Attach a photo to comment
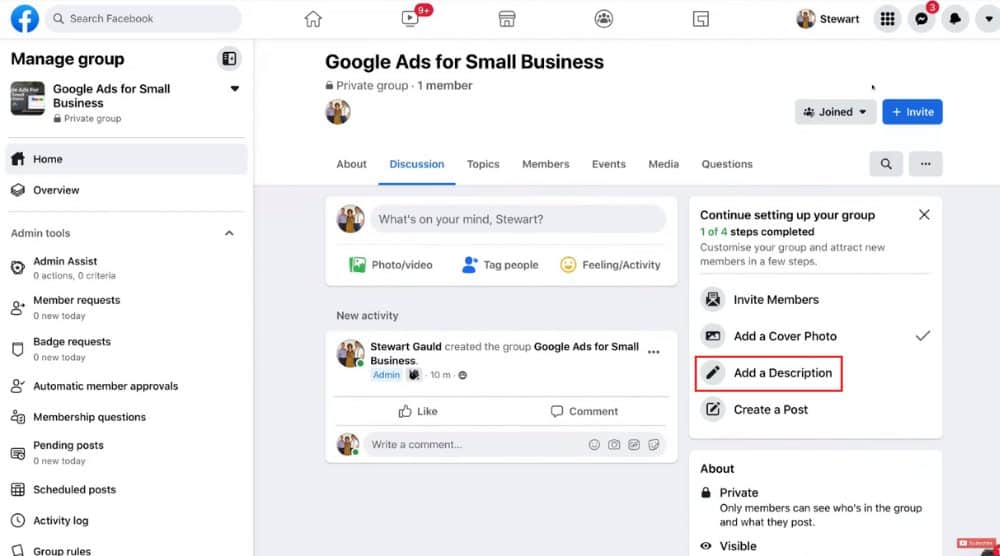 click(614, 444)
